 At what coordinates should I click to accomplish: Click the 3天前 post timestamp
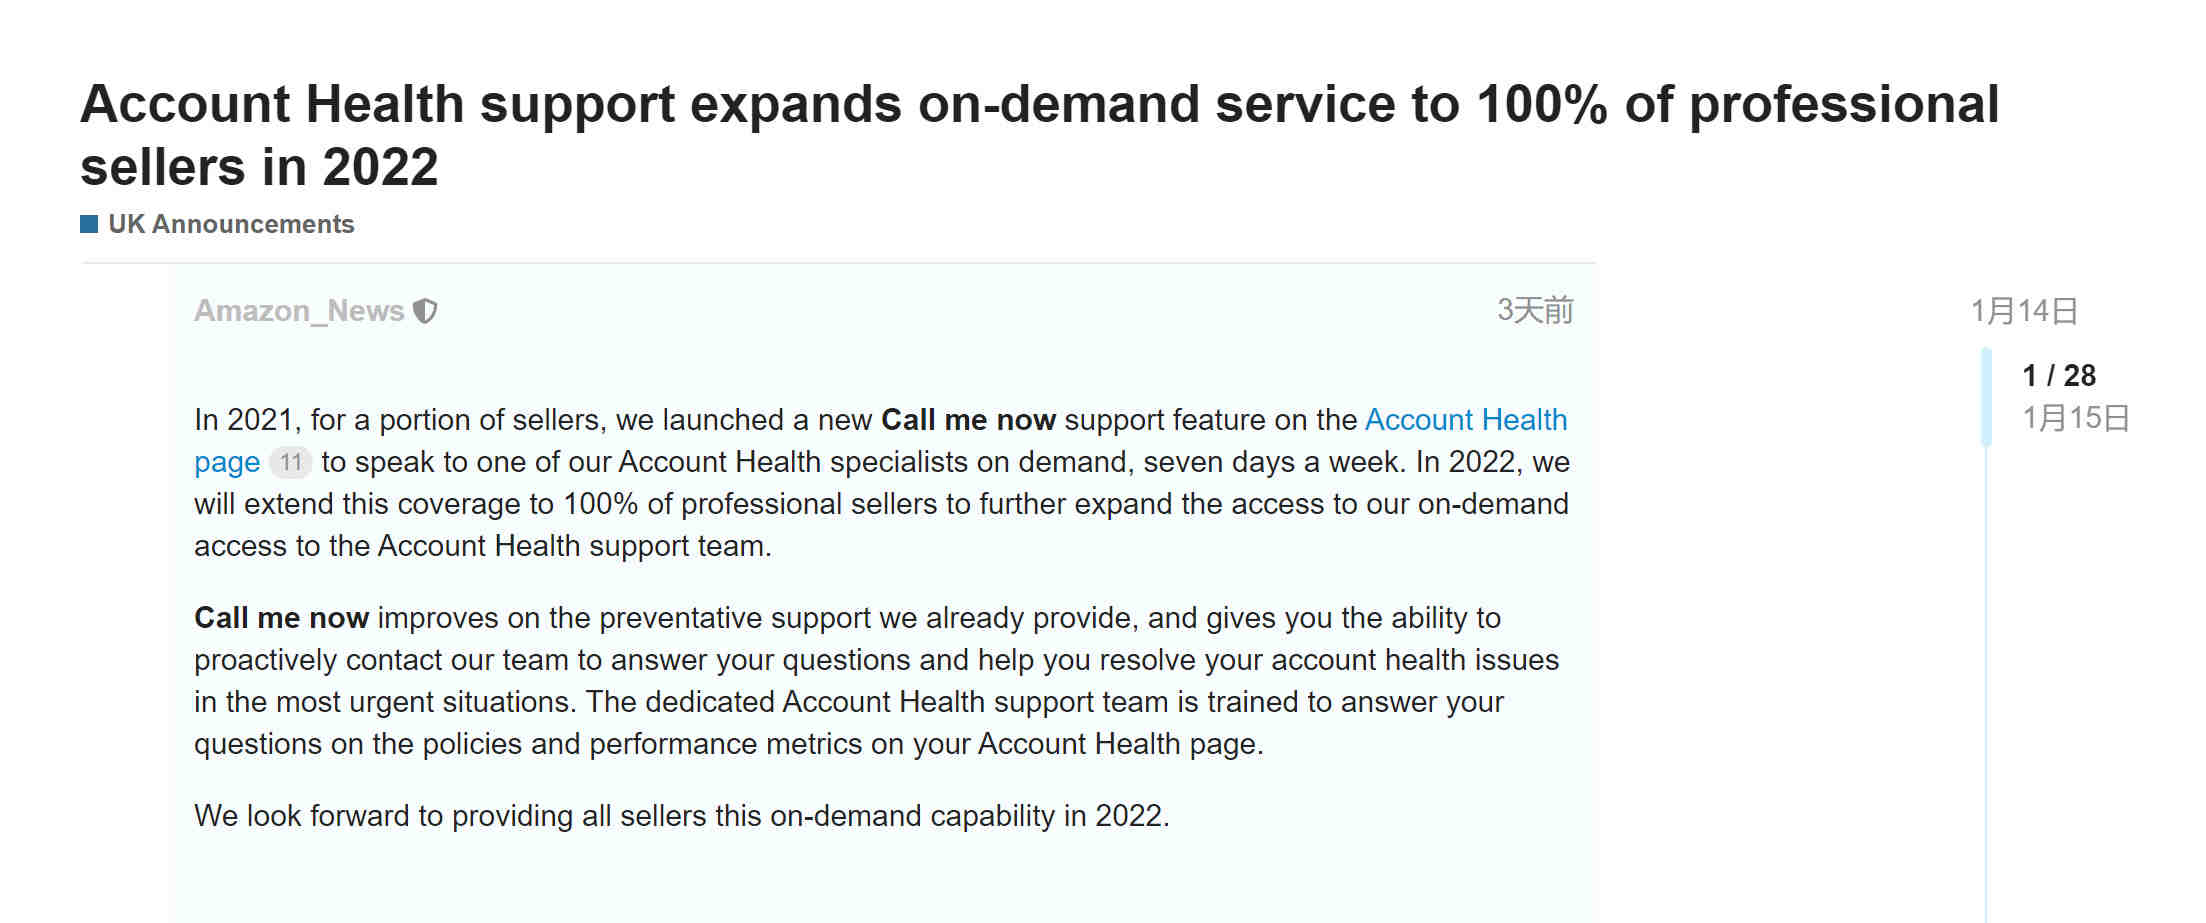tap(1535, 310)
